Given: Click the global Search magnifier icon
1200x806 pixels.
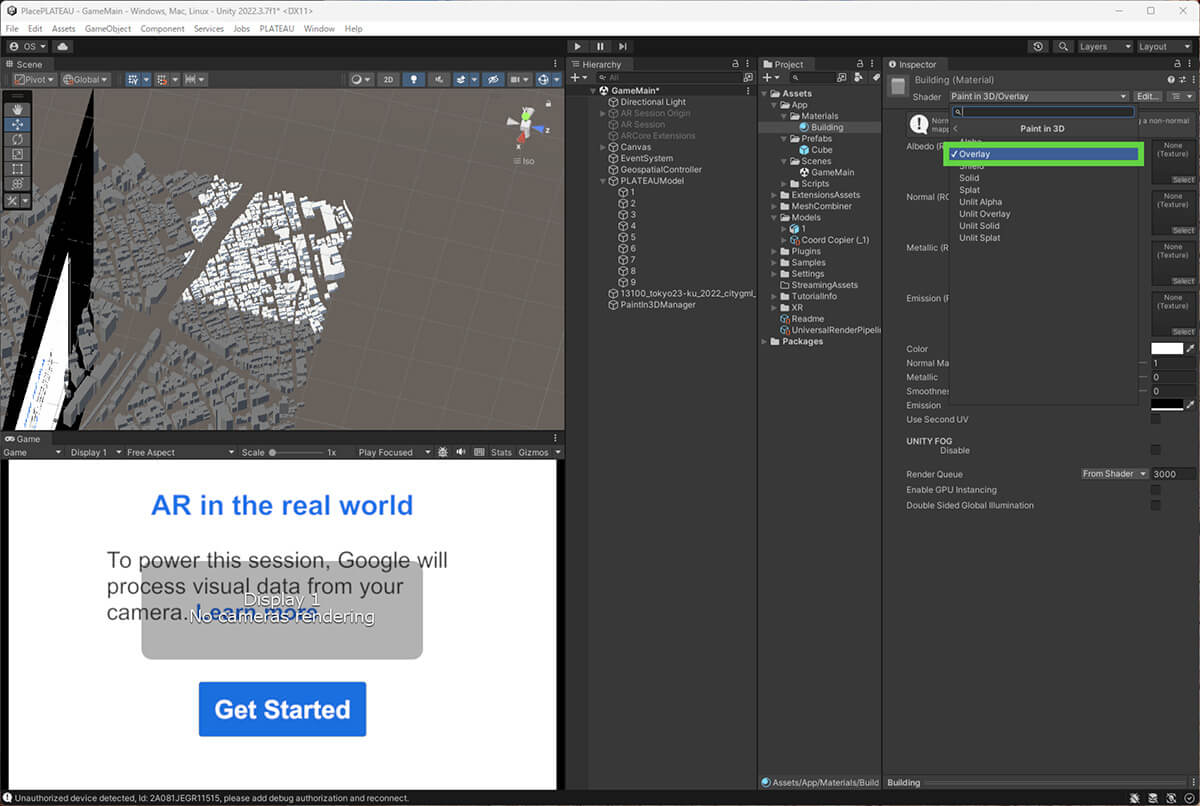Looking at the screenshot, I should [x=1062, y=46].
